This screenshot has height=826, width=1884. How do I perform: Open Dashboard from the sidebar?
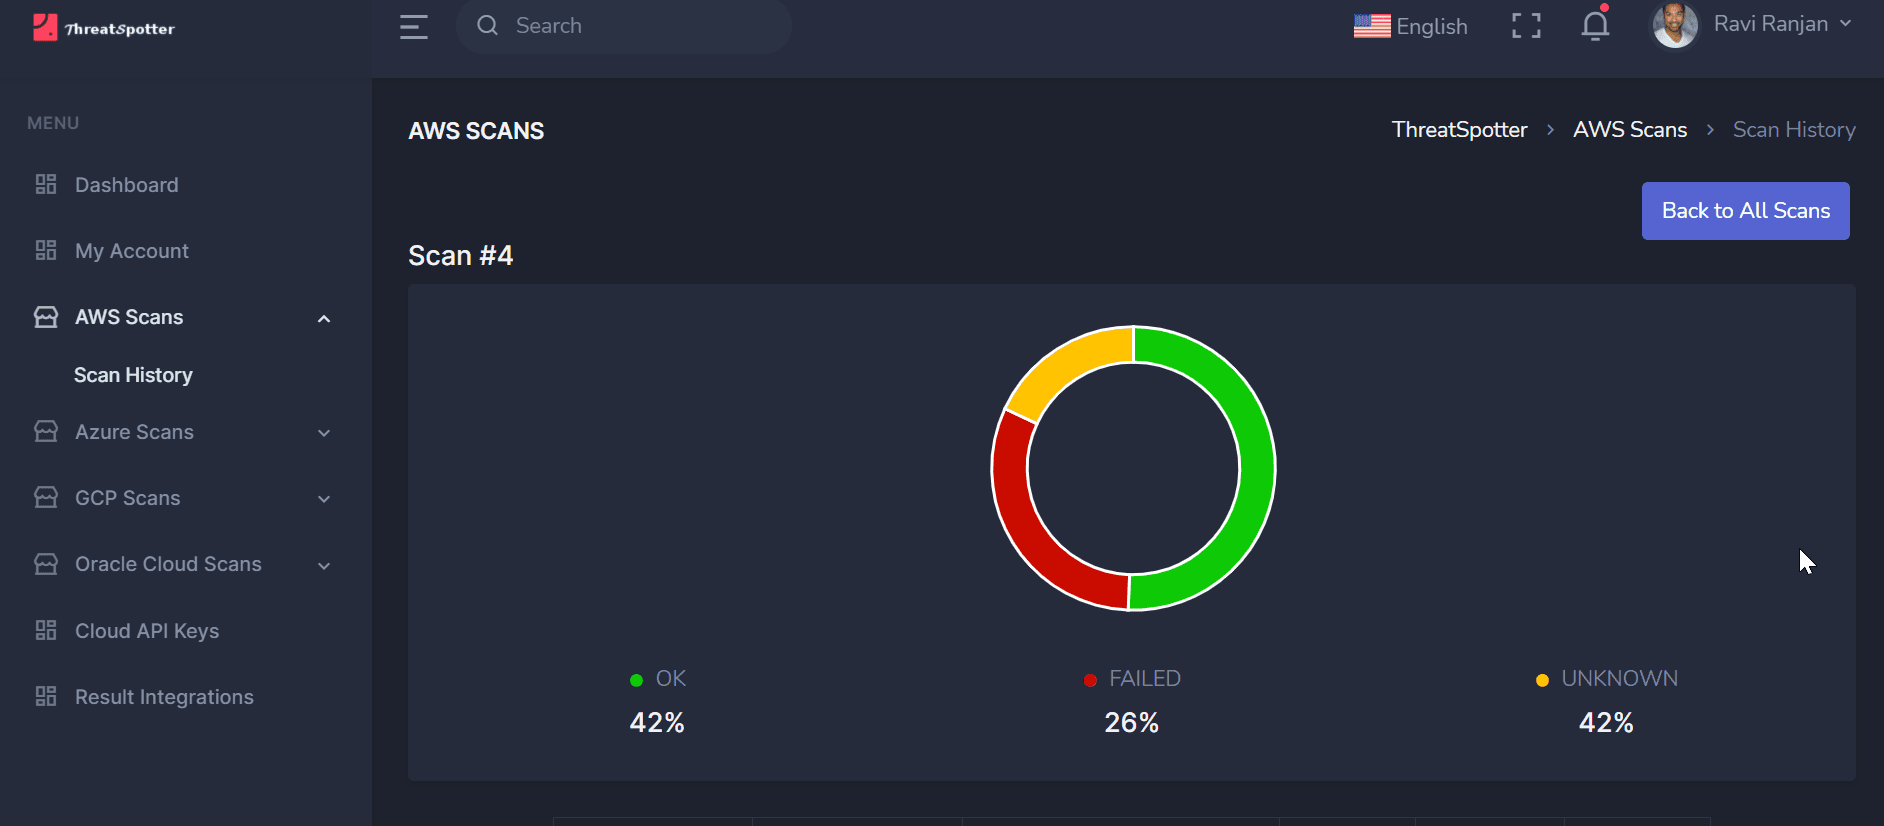click(x=127, y=185)
